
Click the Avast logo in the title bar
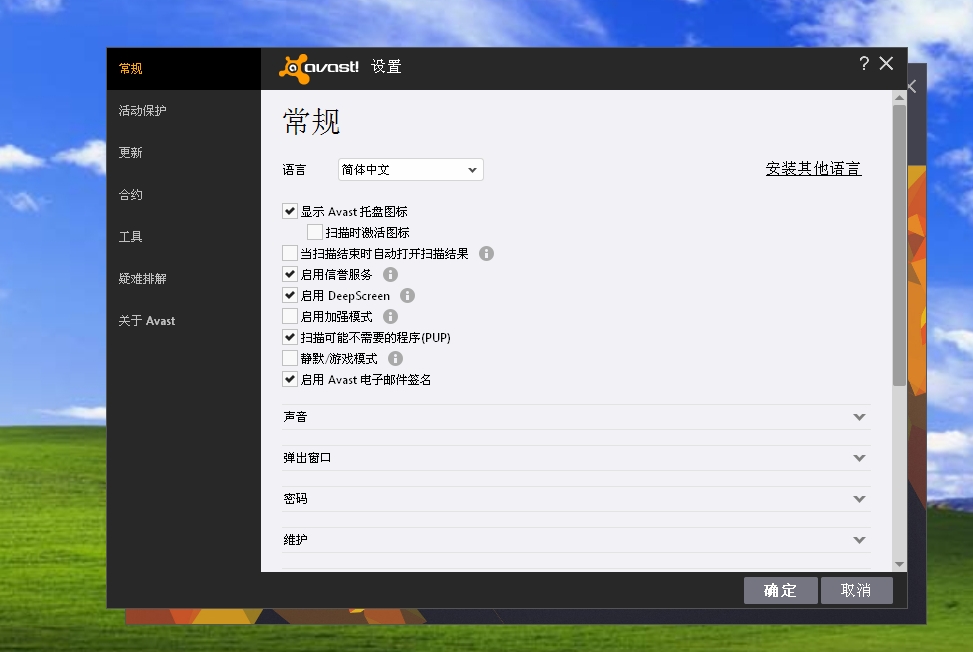click(318, 67)
